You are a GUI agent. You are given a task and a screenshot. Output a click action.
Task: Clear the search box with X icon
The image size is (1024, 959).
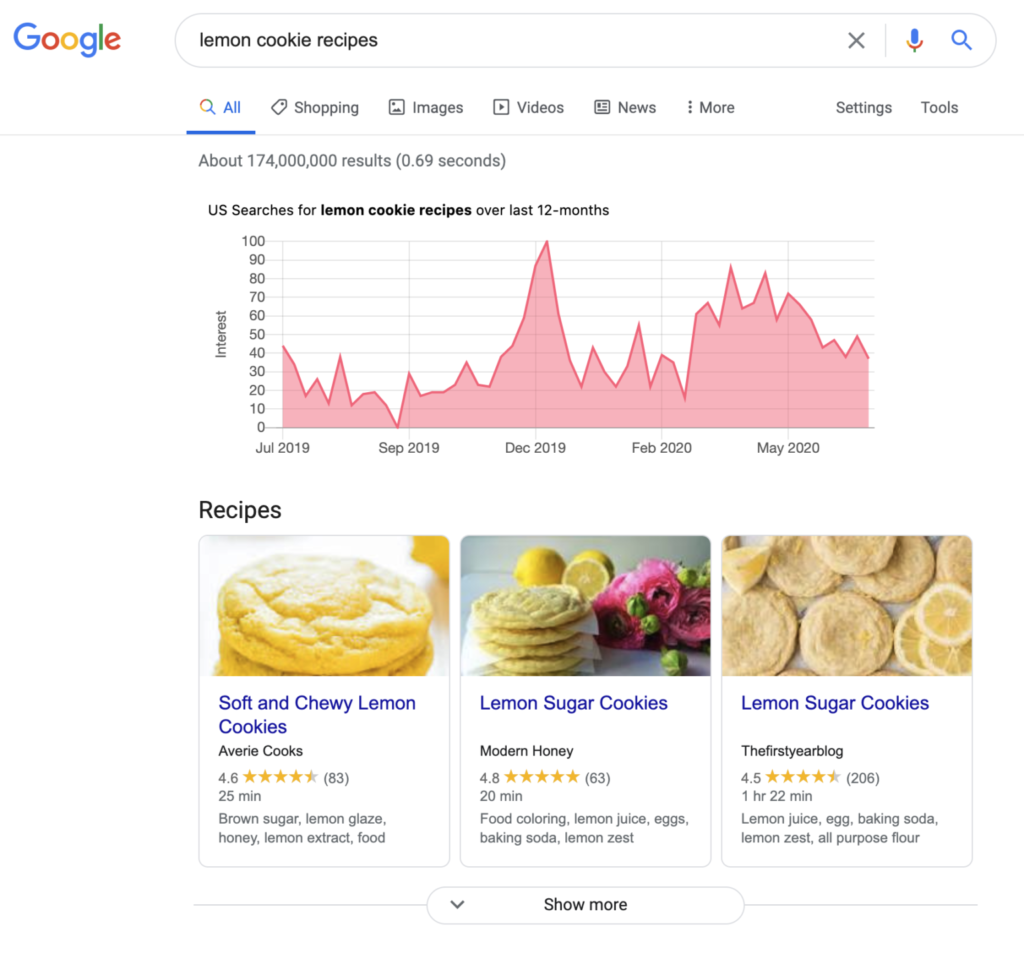pyautogui.click(x=856, y=41)
